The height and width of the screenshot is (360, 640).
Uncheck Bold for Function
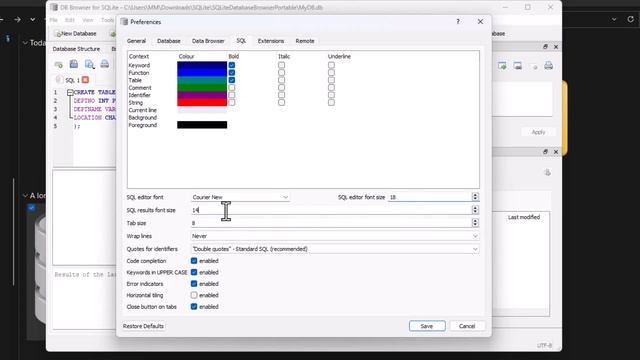click(231, 73)
